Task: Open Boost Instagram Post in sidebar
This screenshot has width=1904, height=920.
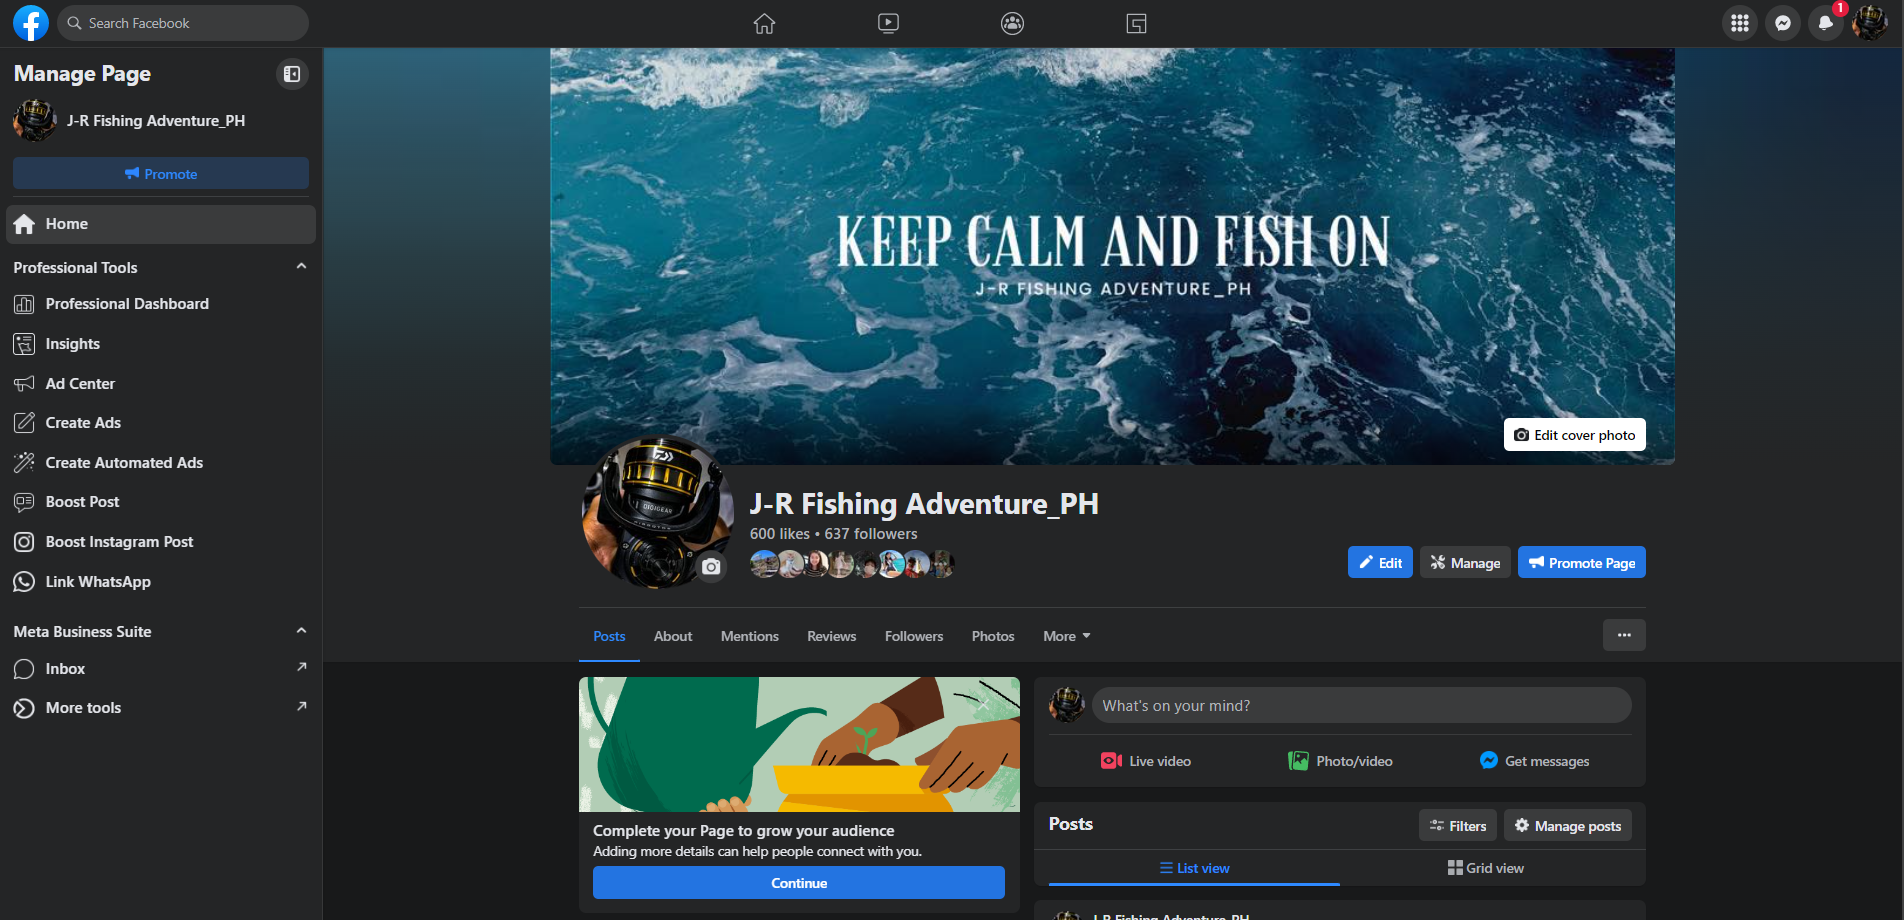Action: point(161,542)
